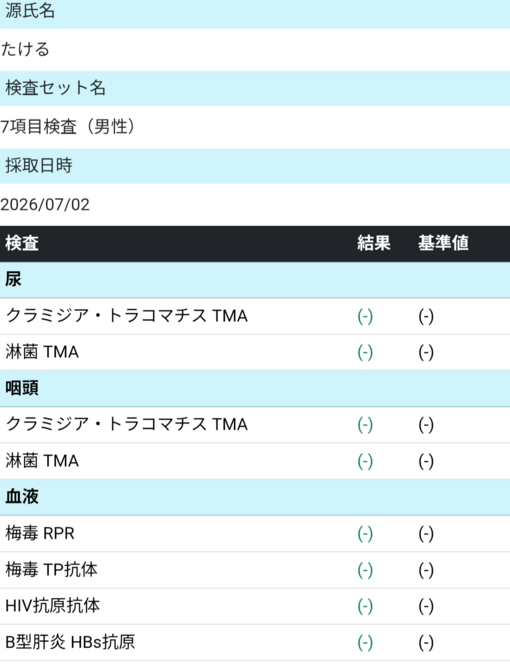Click the B型肝炎 HBs抗原 result
Viewport: 510px width, 666px height.
click(x=365, y=643)
